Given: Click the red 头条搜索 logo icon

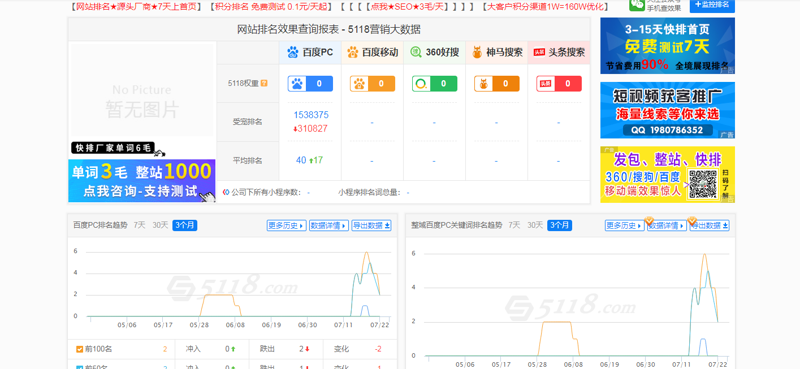Looking at the screenshot, I should [539, 52].
